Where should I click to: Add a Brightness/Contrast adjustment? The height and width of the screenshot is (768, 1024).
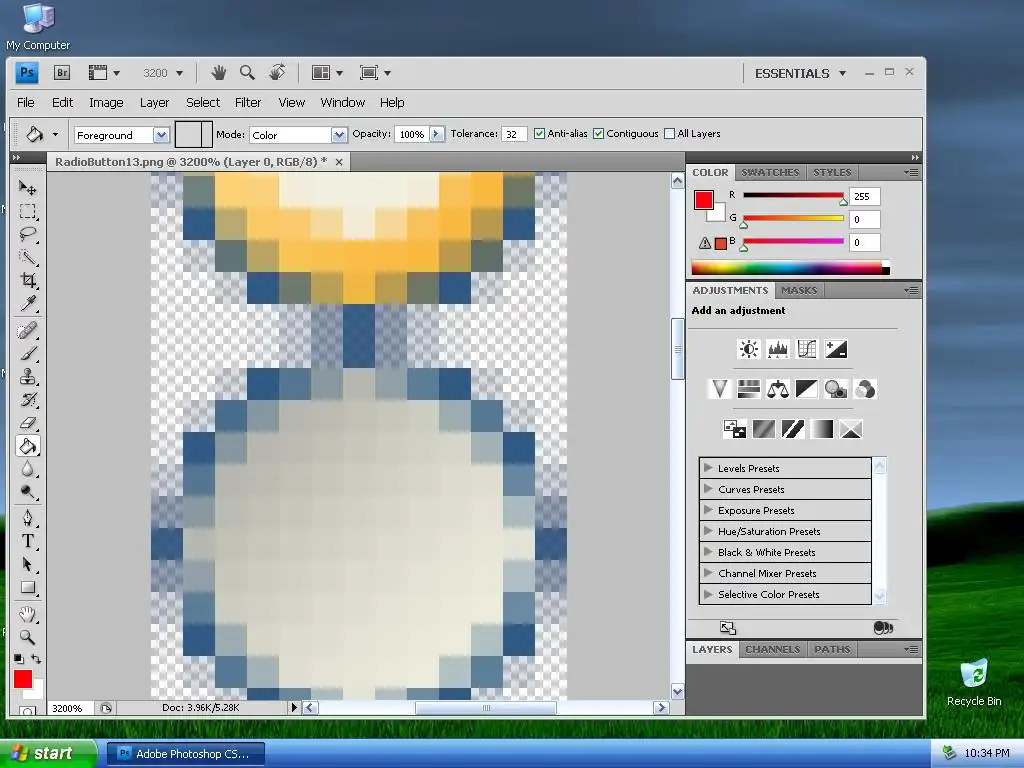(748, 349)
